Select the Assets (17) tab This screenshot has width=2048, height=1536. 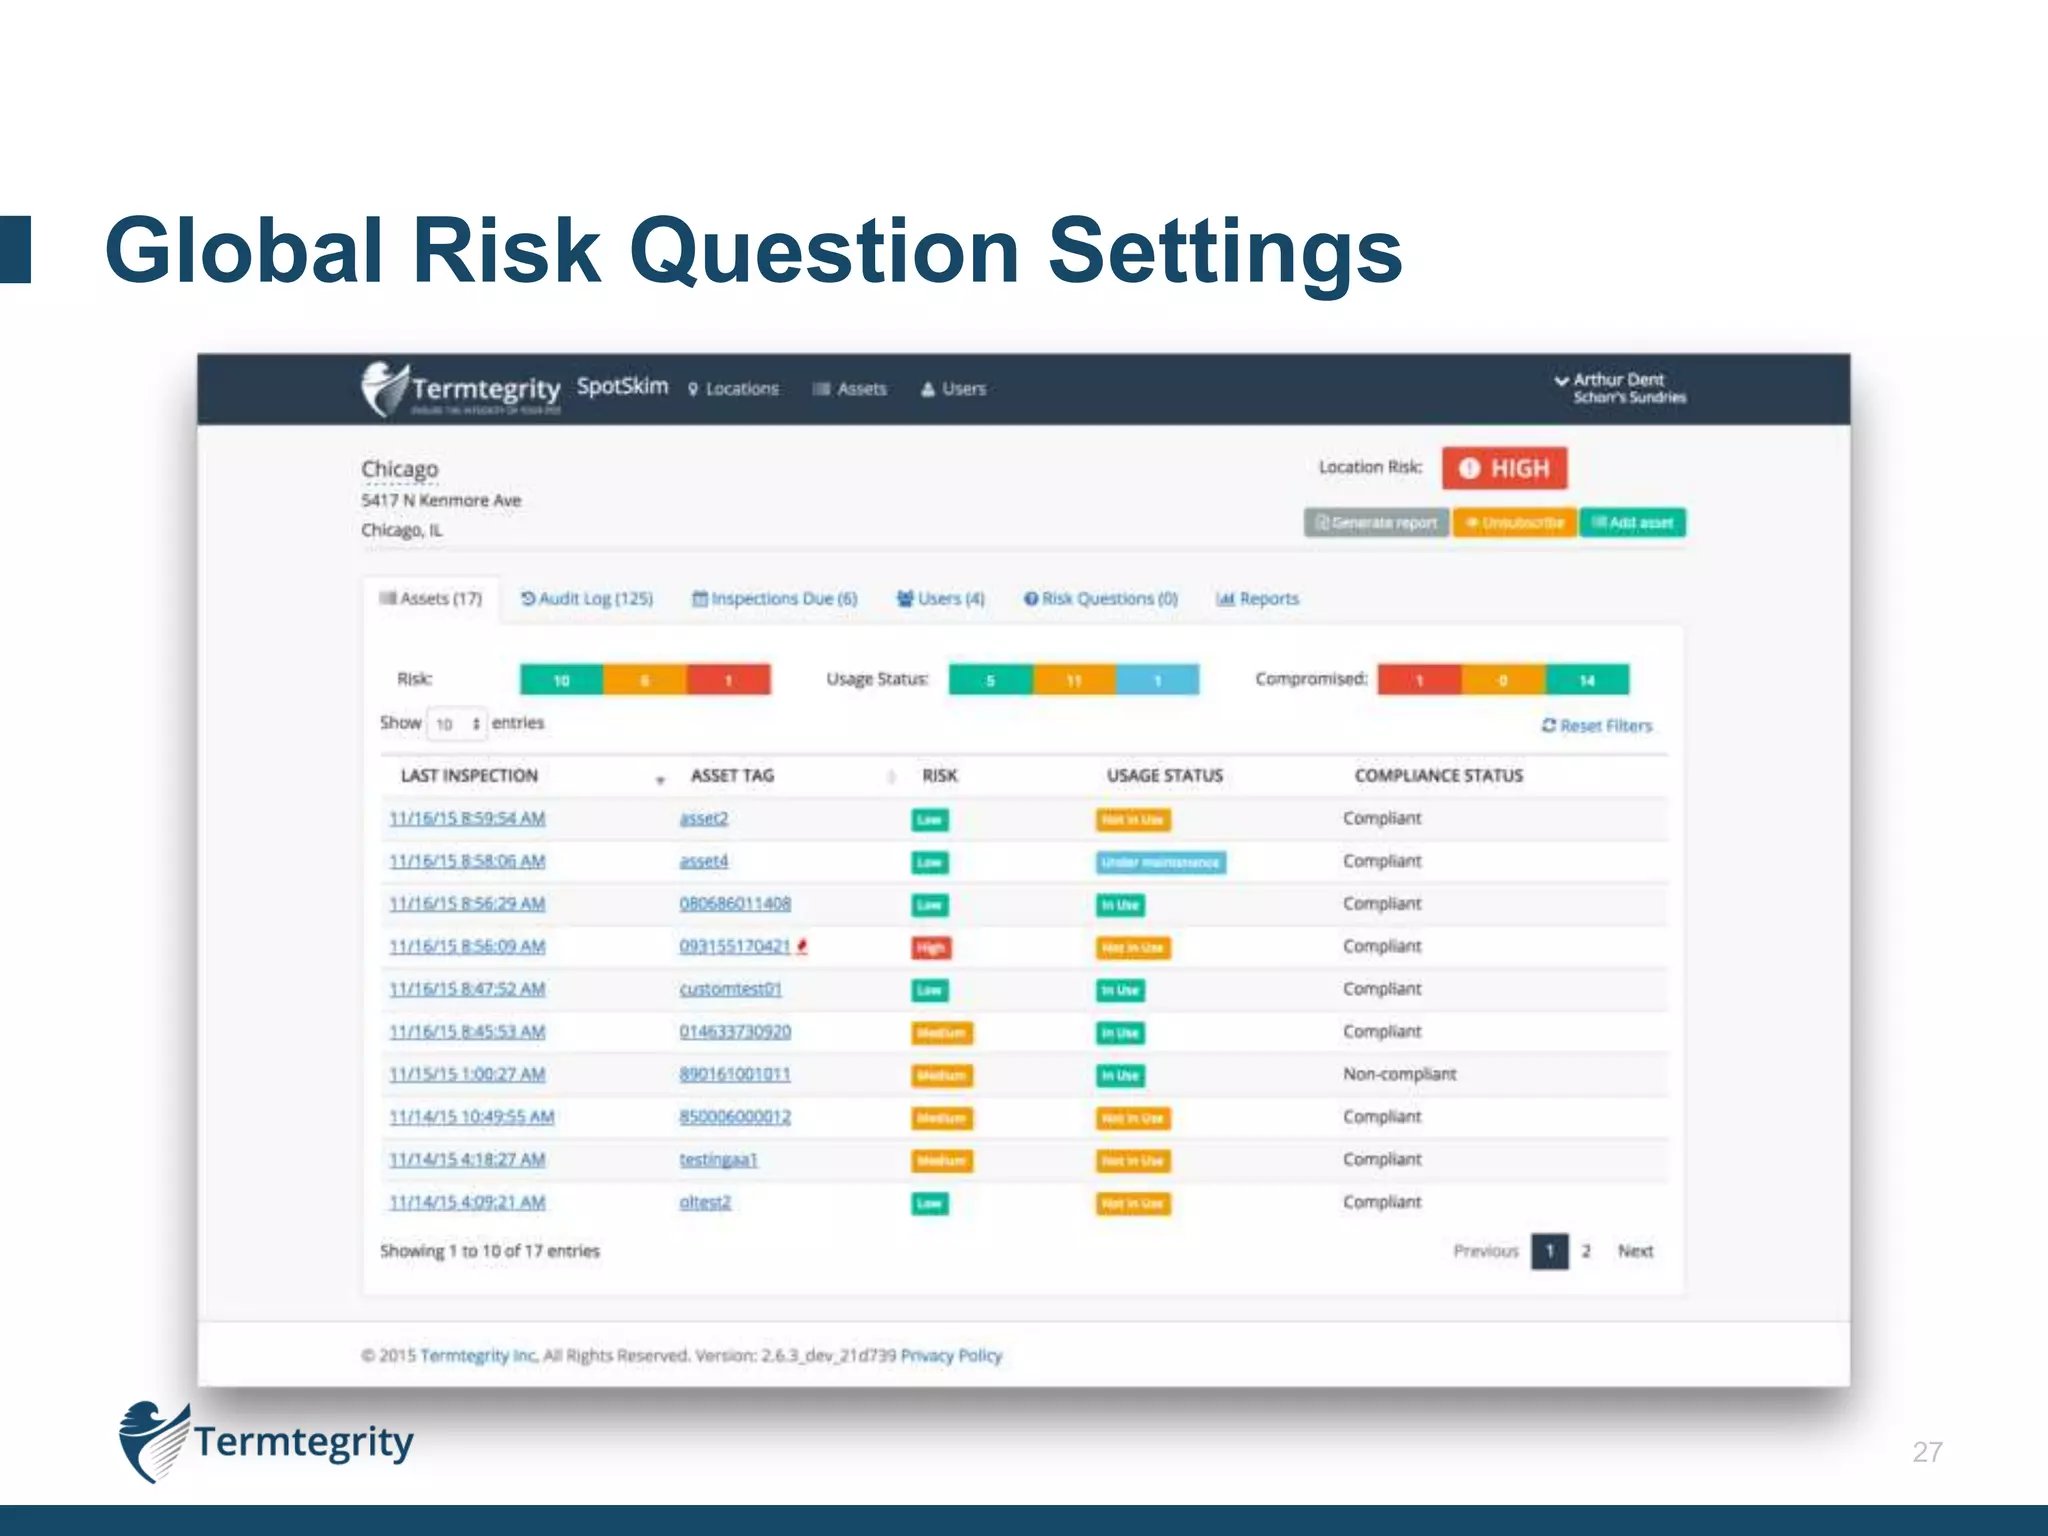point(431,598)
